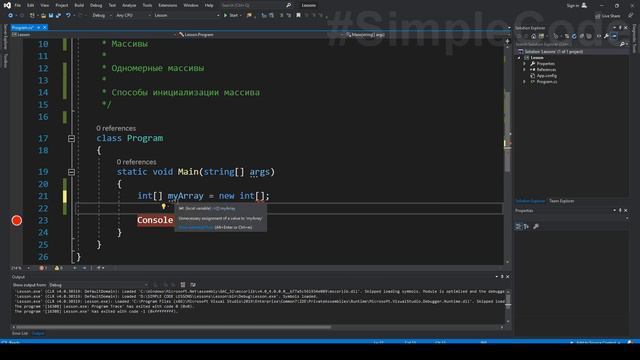
Task: Click the Solution Explorer Show All Files icon
Action: [x=589, y=36]
